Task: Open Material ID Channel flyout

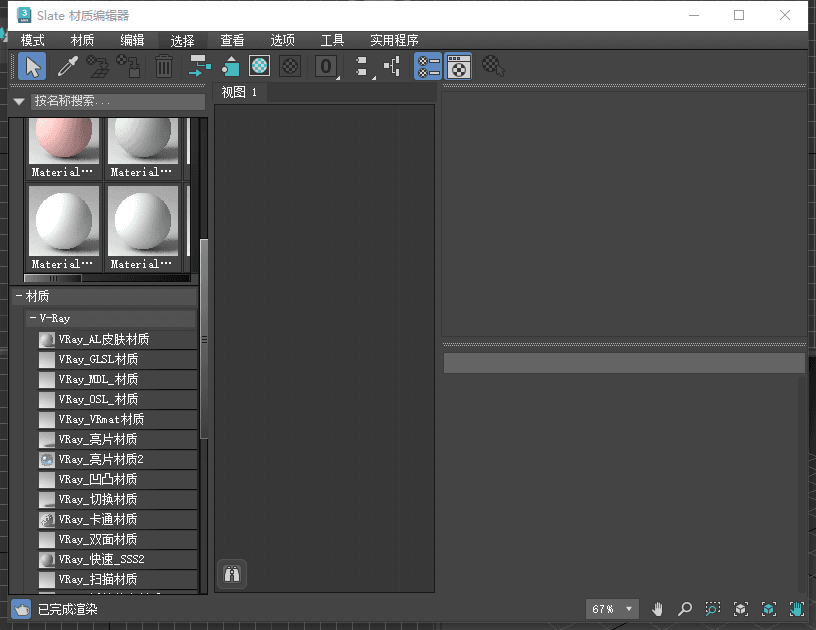Action: pos(326,67)
